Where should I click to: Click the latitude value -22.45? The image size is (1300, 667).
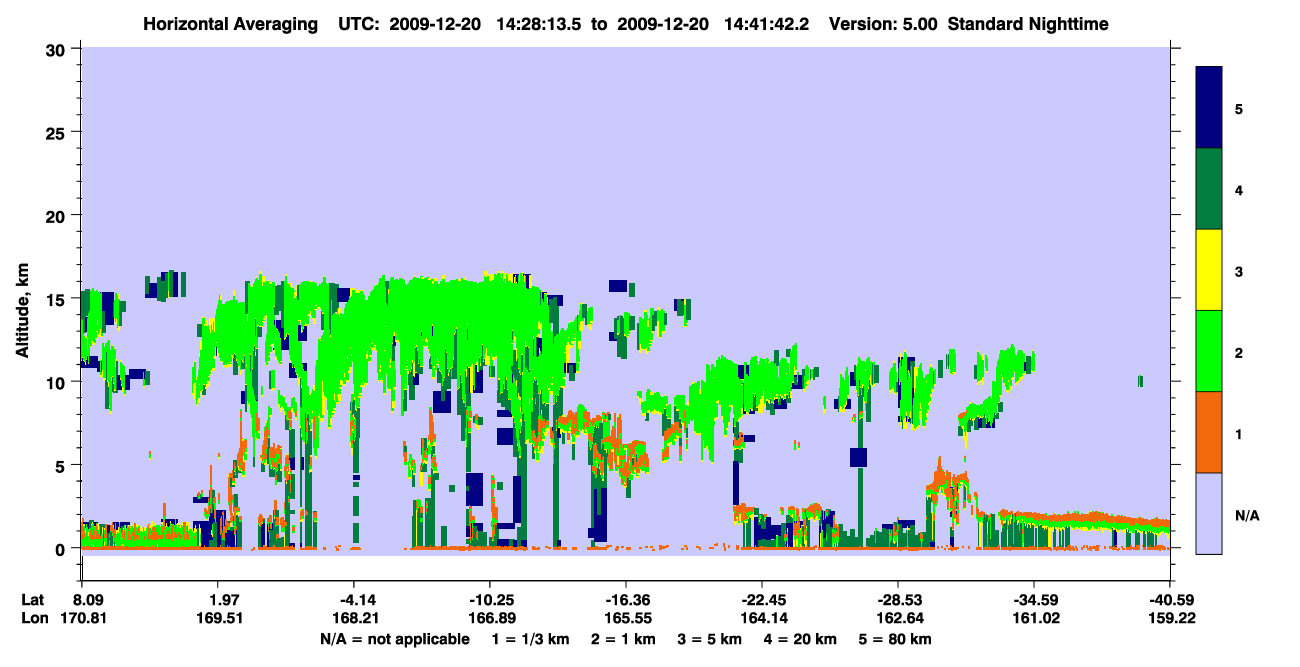[761, 600]
